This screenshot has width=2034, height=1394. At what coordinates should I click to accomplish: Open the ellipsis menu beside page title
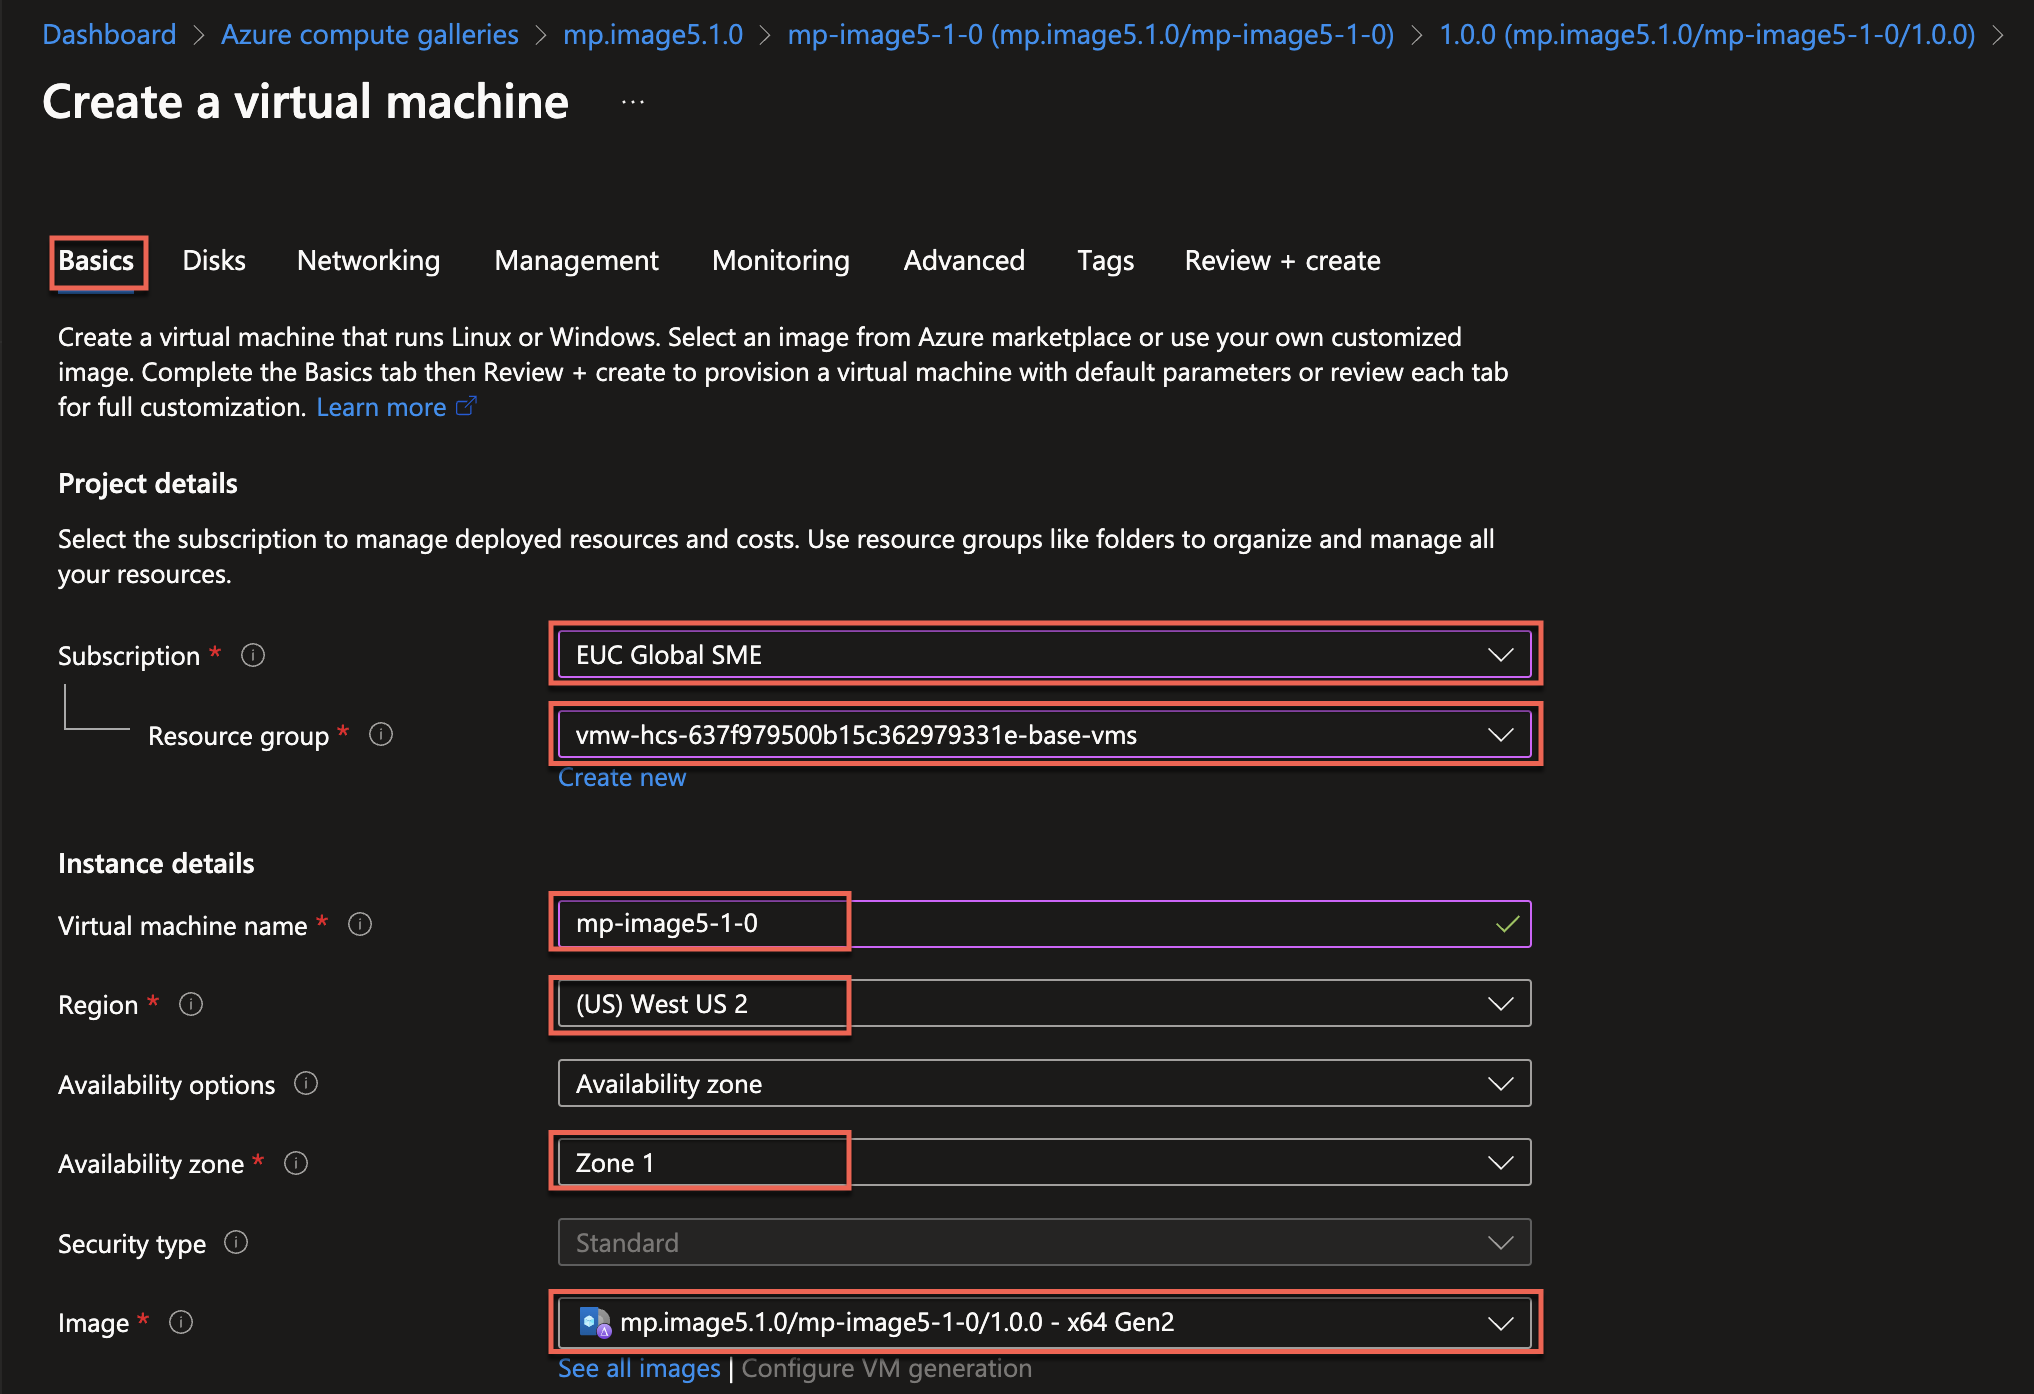[x=633, y=102]
